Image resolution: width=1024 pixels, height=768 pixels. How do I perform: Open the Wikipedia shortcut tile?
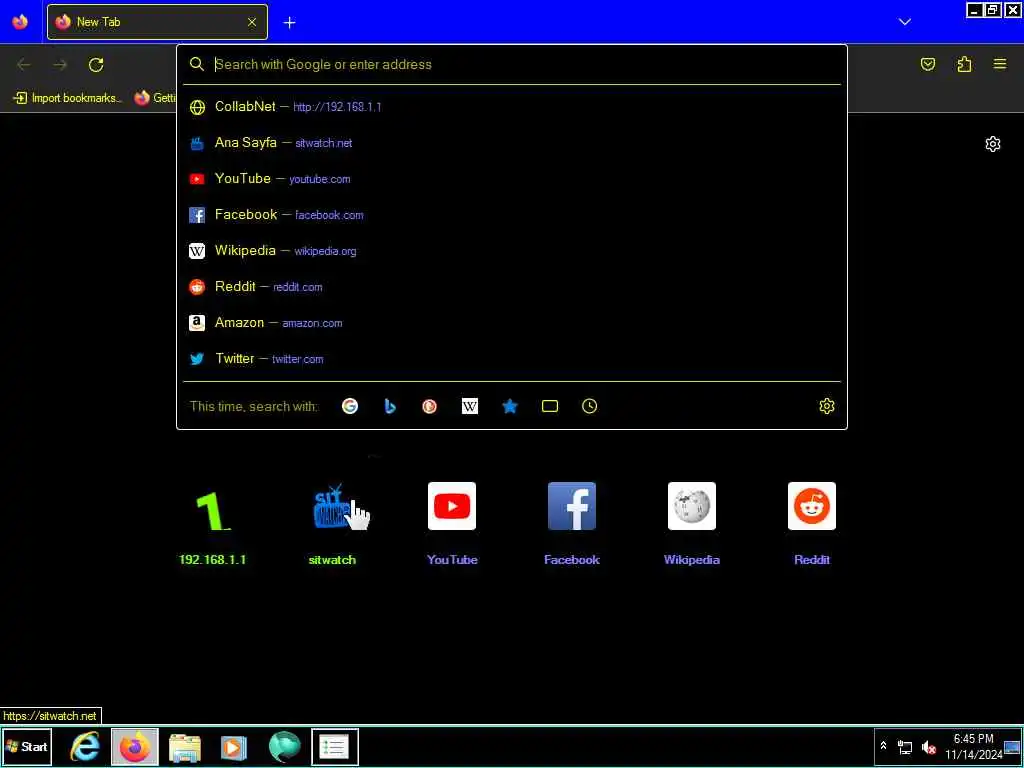(x=692, y=522)
